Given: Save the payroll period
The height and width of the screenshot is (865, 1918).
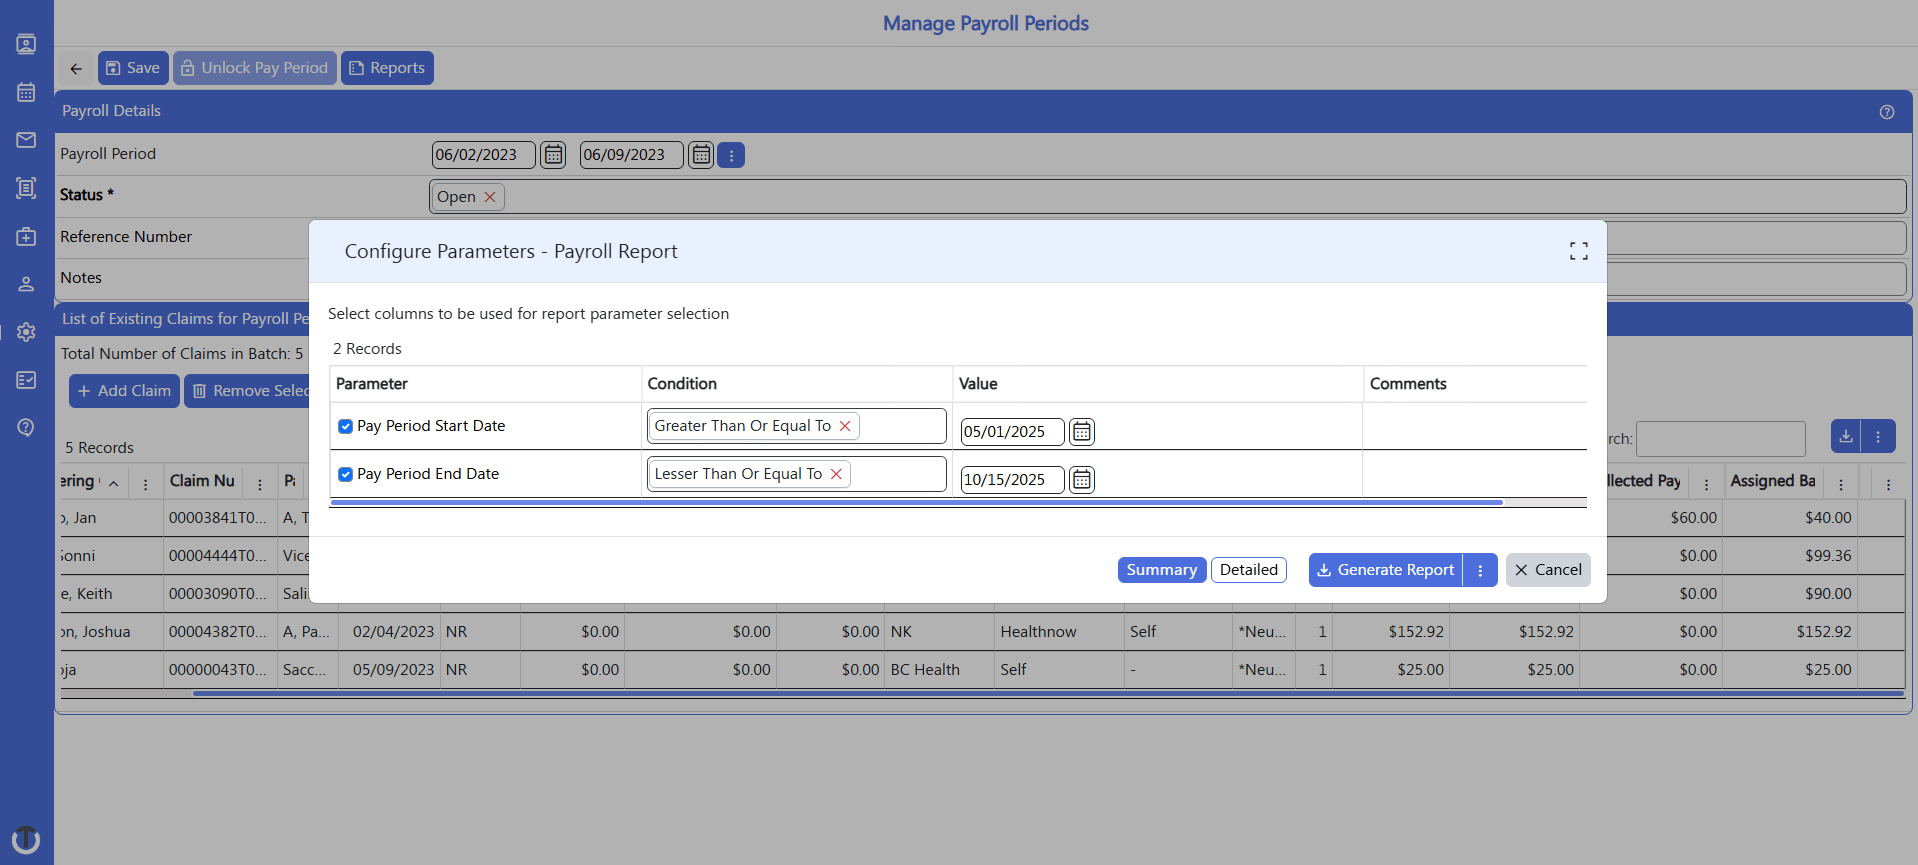Looking at the screenshot, I should point(133,68).
